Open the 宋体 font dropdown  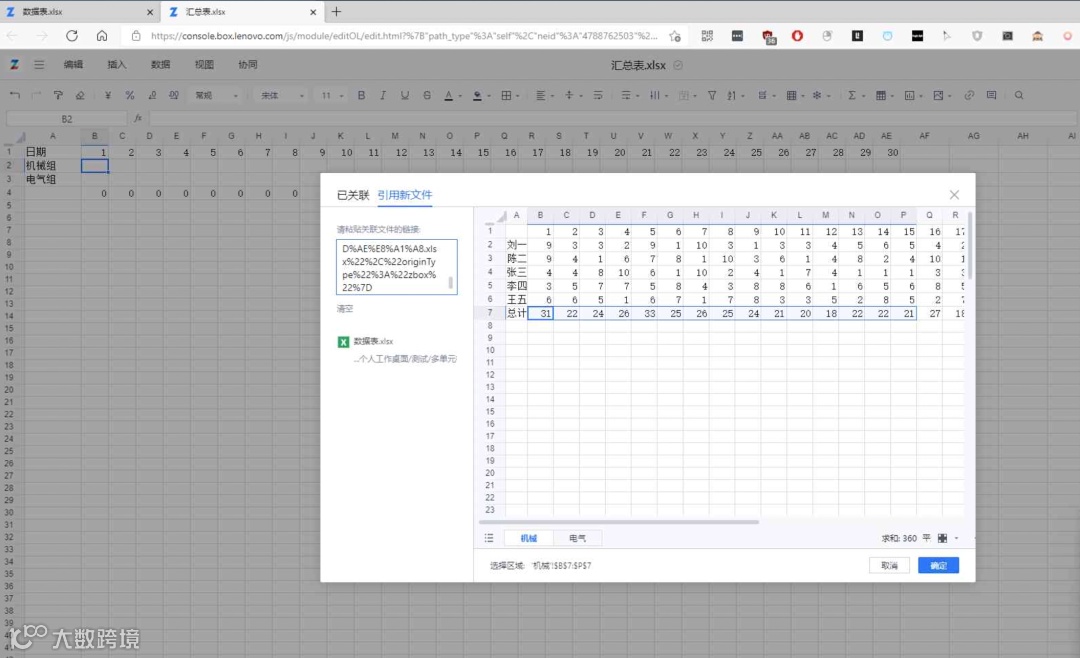(x=281, y=95)
